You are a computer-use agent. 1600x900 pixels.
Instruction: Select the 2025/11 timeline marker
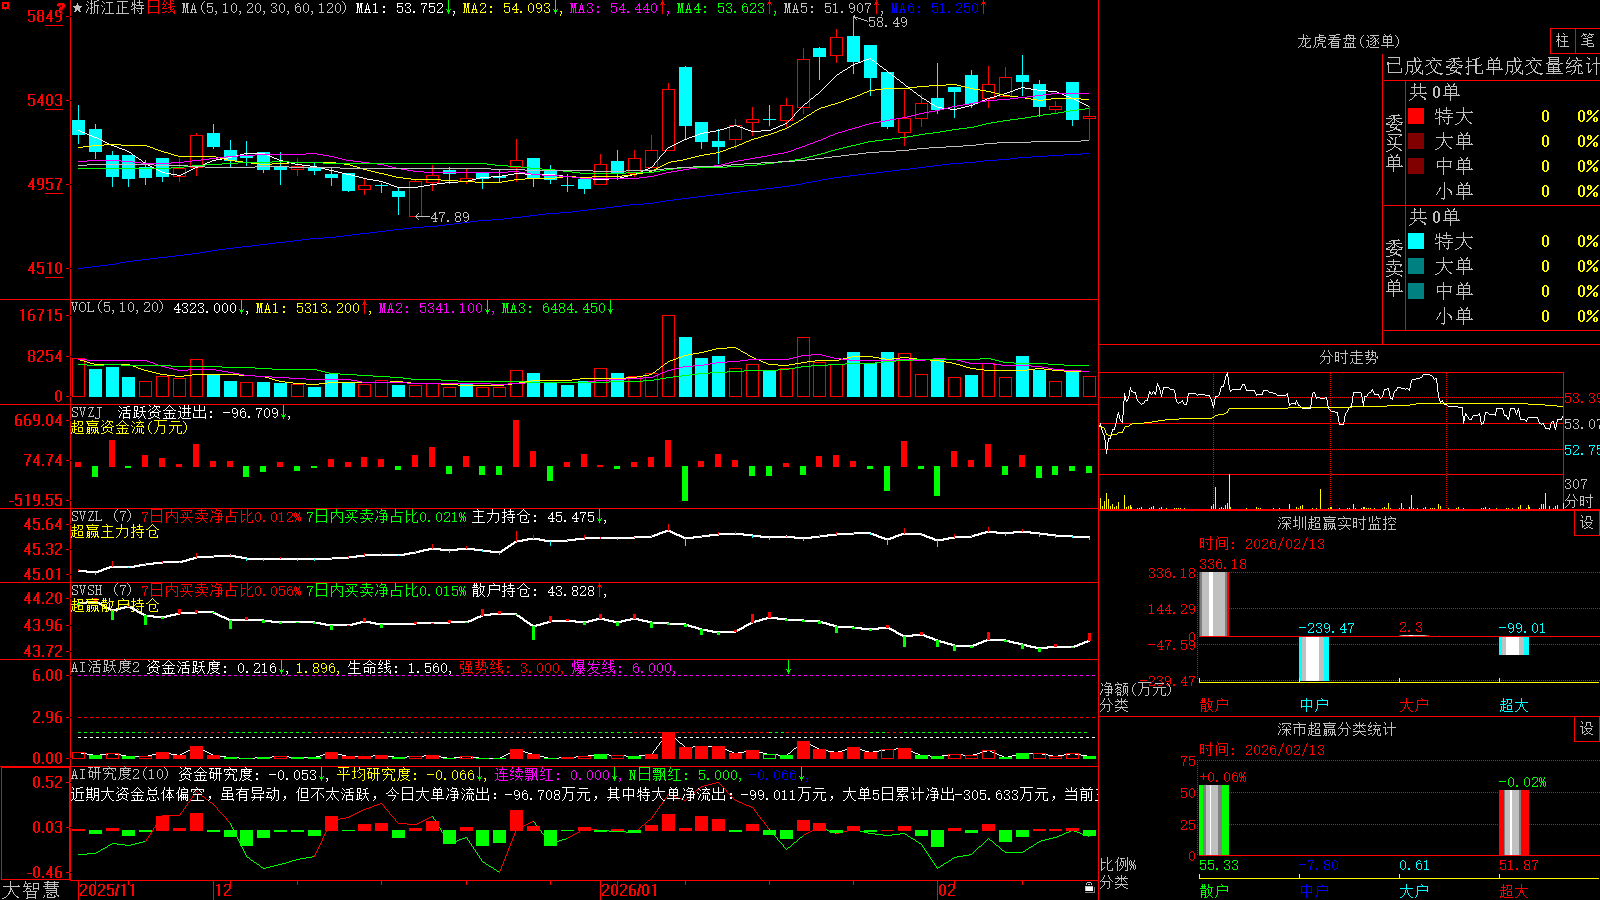(107, 890)
